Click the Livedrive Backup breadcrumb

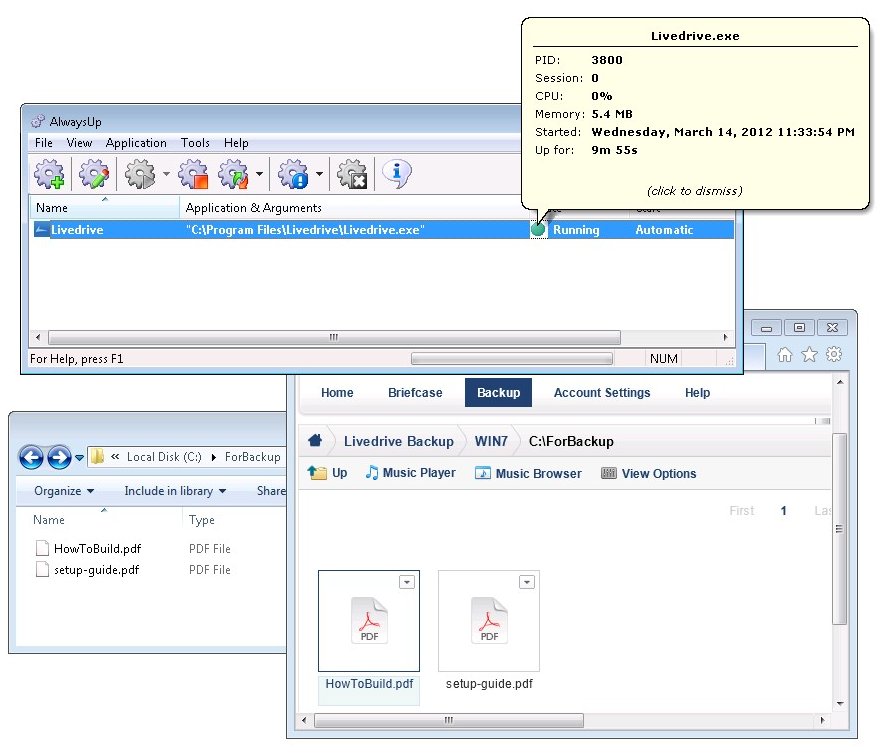click(x=398, y=441)
